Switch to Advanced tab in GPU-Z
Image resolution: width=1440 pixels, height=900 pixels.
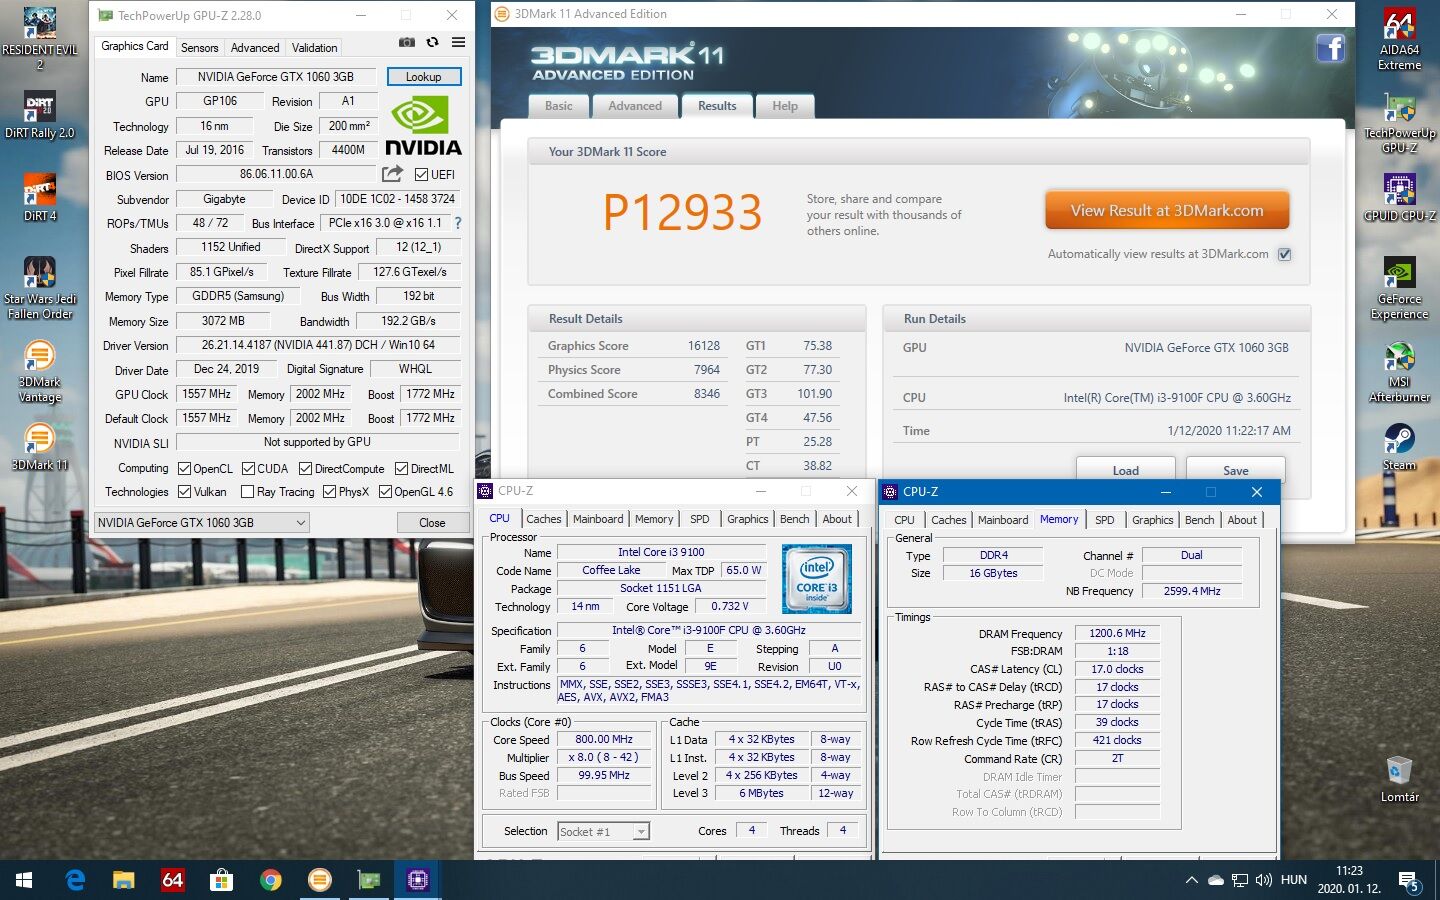[255, 47]
